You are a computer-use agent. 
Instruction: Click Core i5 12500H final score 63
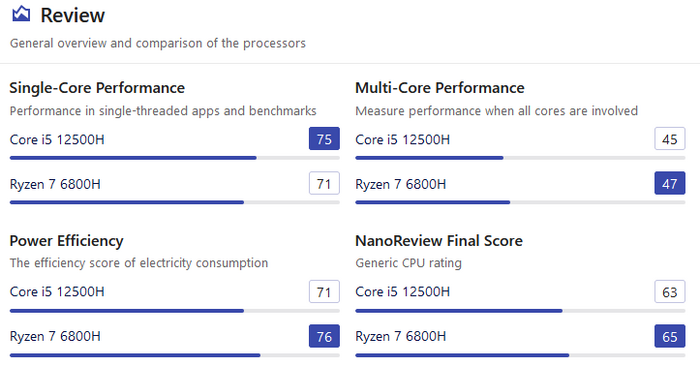coord(670,291)
